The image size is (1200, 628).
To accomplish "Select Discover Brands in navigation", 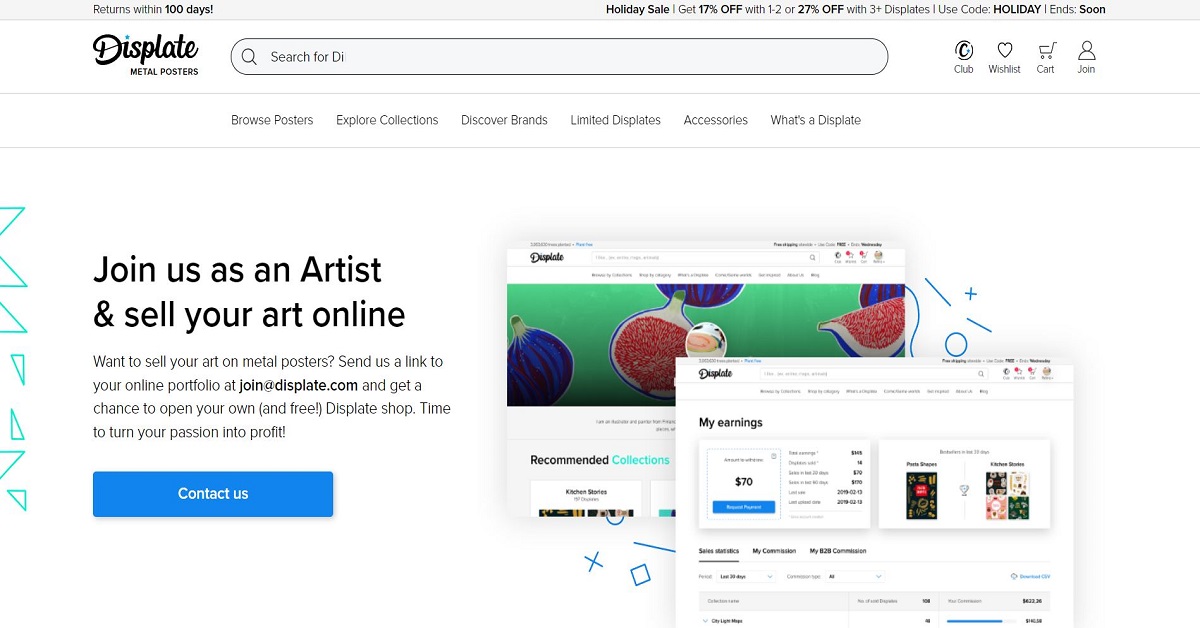I will tap(504, 120).
